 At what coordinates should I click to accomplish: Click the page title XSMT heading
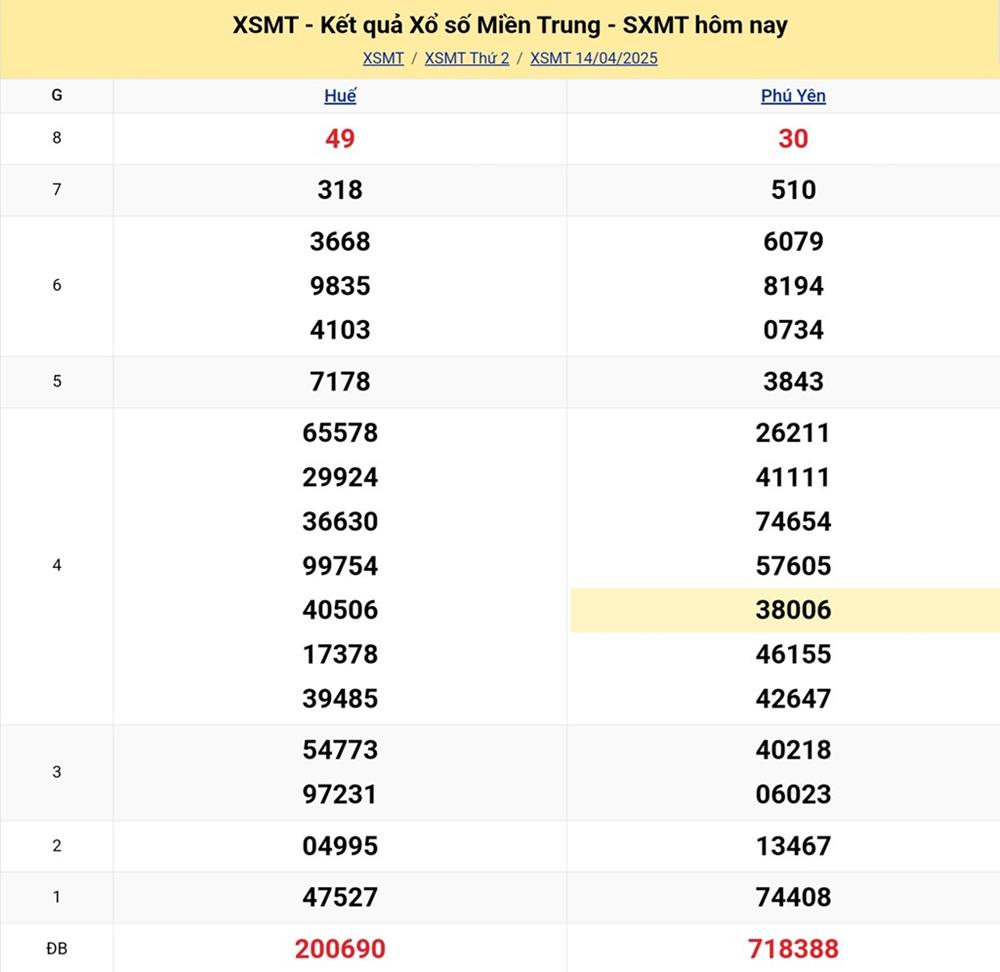coord(510,25)
